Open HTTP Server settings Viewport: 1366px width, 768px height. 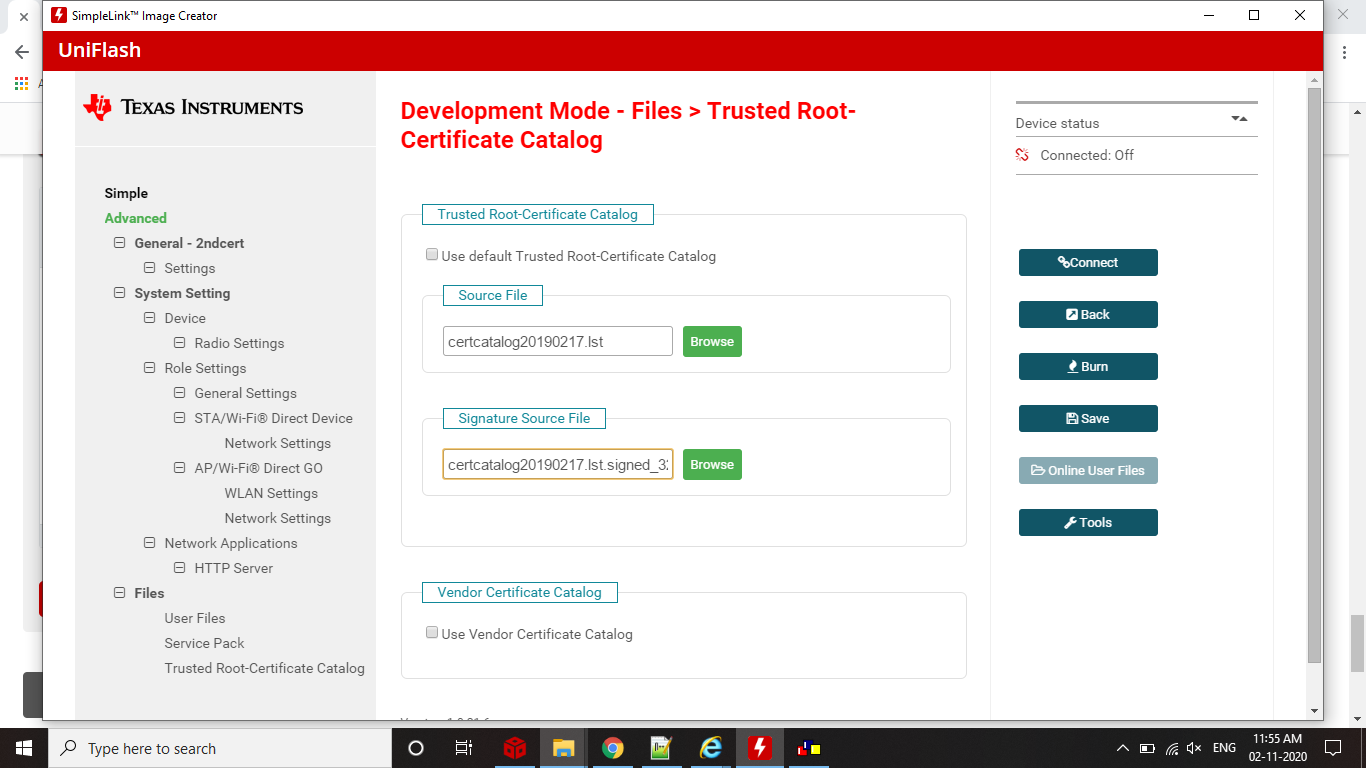coord(234,568)
